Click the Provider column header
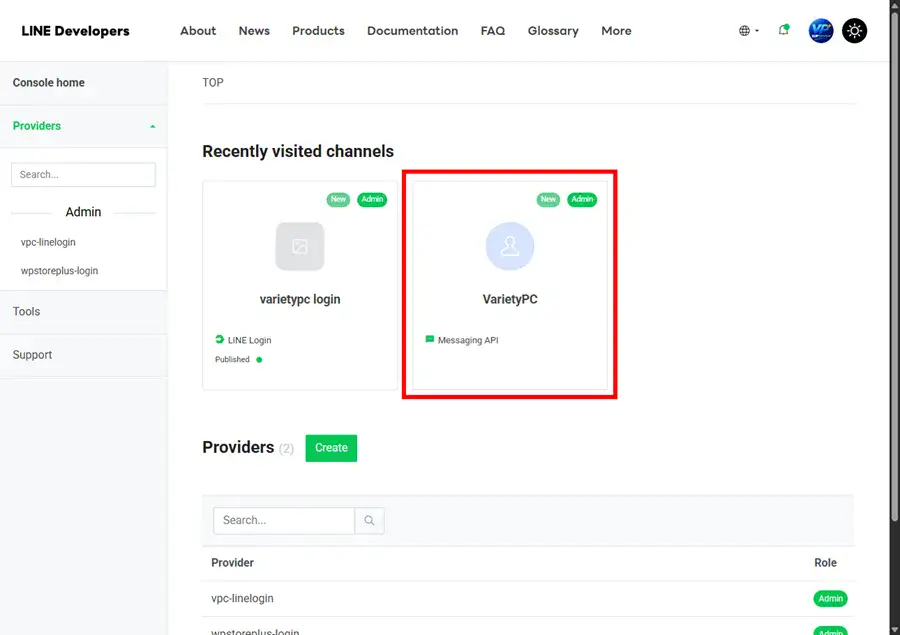The height and width of the screenshot is (635, 900). [232, 563]
